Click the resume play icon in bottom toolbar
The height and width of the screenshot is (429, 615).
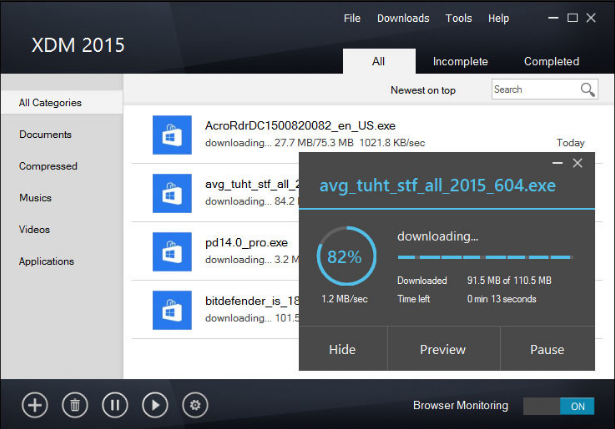pos(155,405)
